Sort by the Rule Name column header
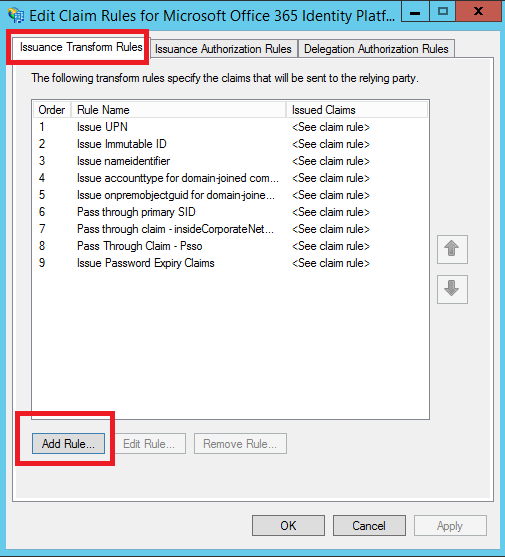 click(179, 110)
